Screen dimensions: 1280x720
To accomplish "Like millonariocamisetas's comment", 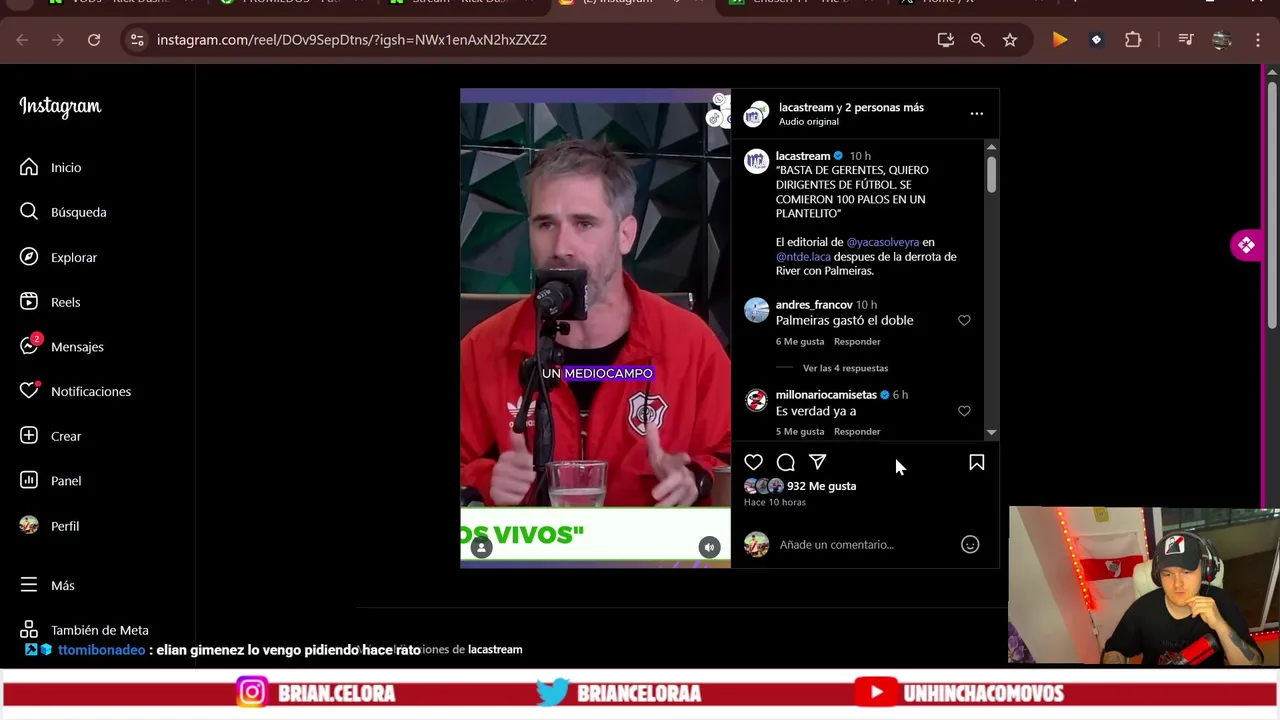I will 964,411.
